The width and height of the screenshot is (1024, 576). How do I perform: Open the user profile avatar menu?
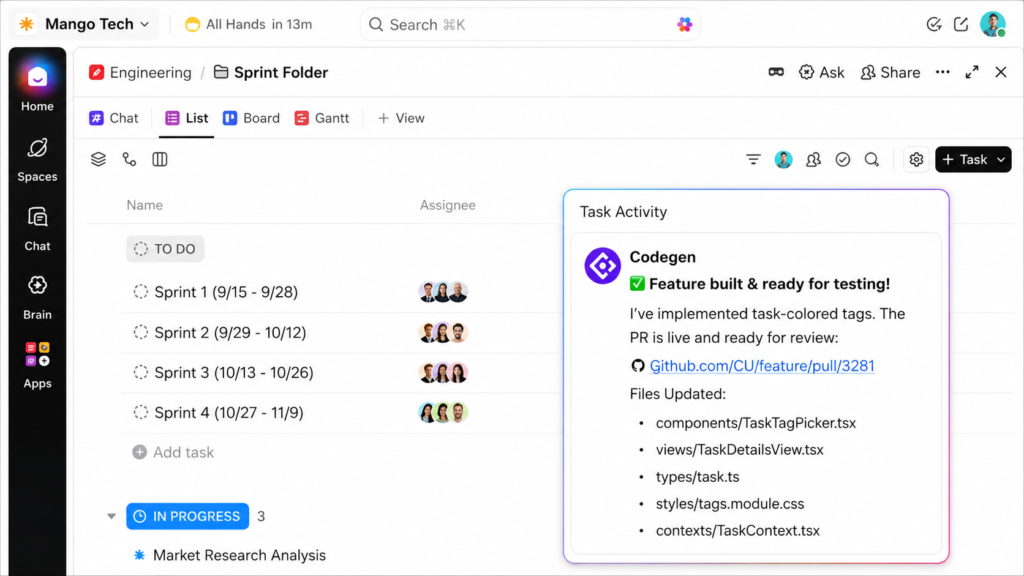pos(993,24)
